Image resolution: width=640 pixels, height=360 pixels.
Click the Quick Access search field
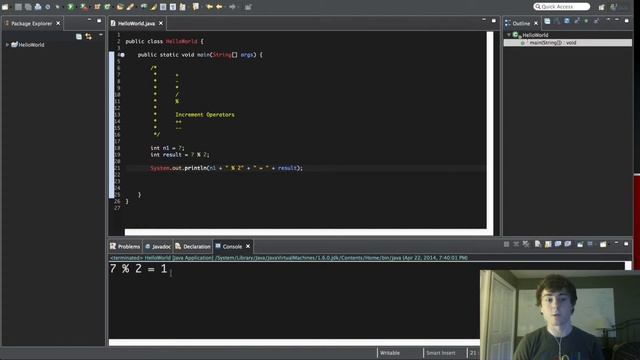coord(562,7)
